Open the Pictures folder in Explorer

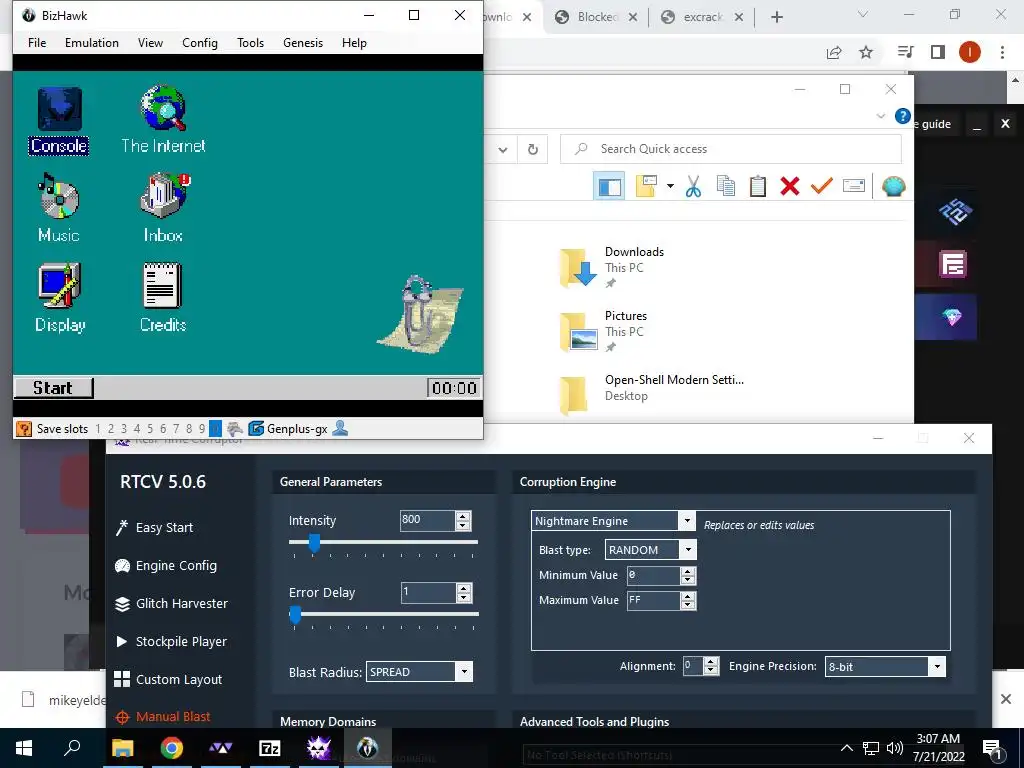[x=603, y=331]
